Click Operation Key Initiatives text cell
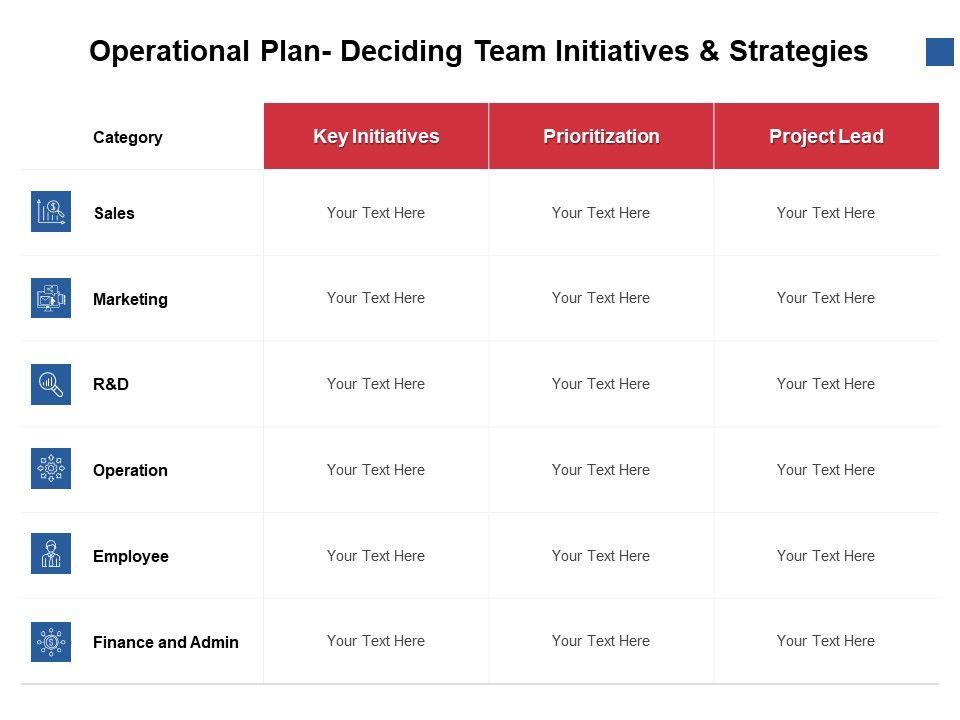 pos(376,470)
